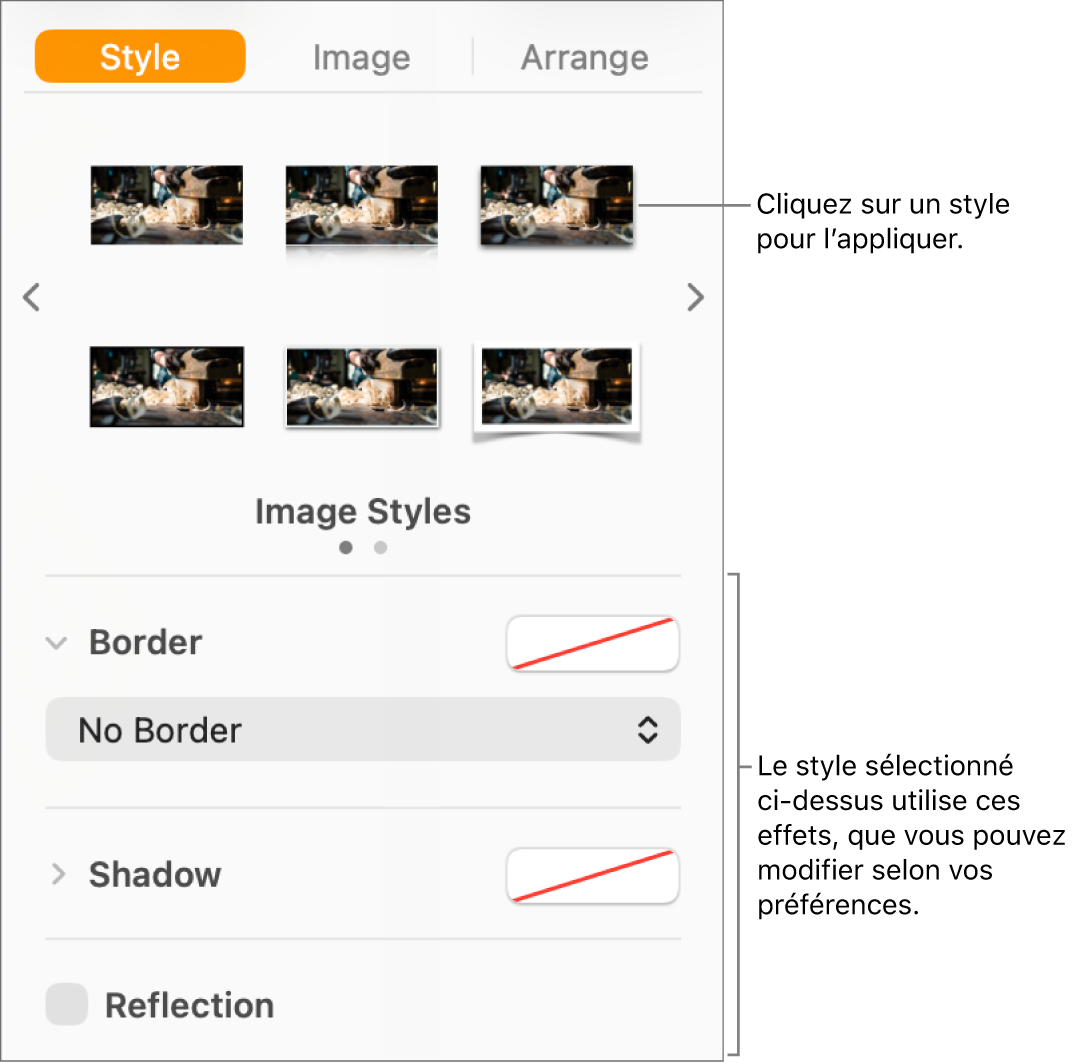Select the Style tab
This screenshot has height=1063, width=1081.
(139, 57)
